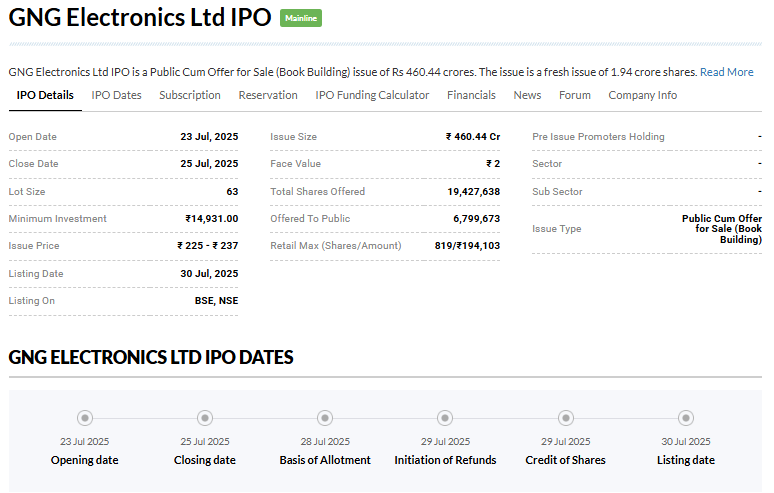Screen dimensions: 774x493
Task: Click the Issue Size value ₹ 460.44 Cr
Action: [473, 137]
